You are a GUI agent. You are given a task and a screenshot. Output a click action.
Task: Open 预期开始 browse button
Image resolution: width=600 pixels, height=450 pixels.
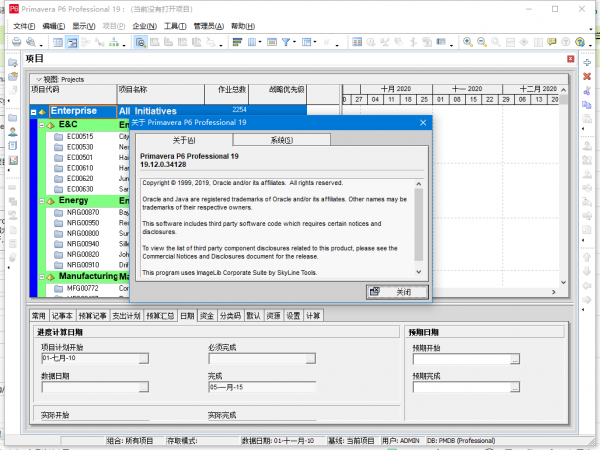515,359
